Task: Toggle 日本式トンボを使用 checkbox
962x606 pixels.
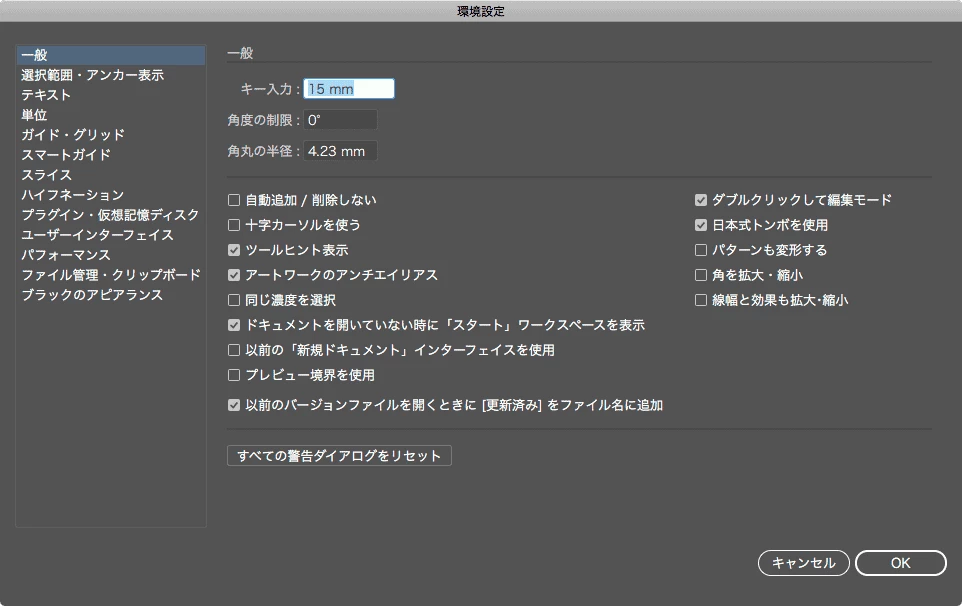Action: click(701, 225)
